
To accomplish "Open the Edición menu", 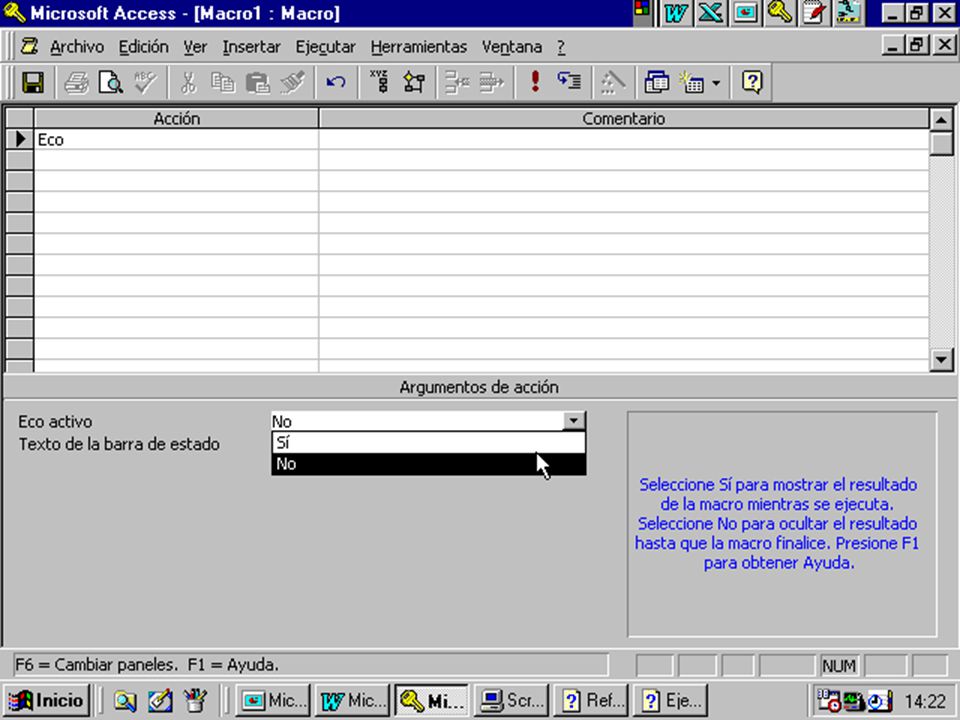I will 143,47.
